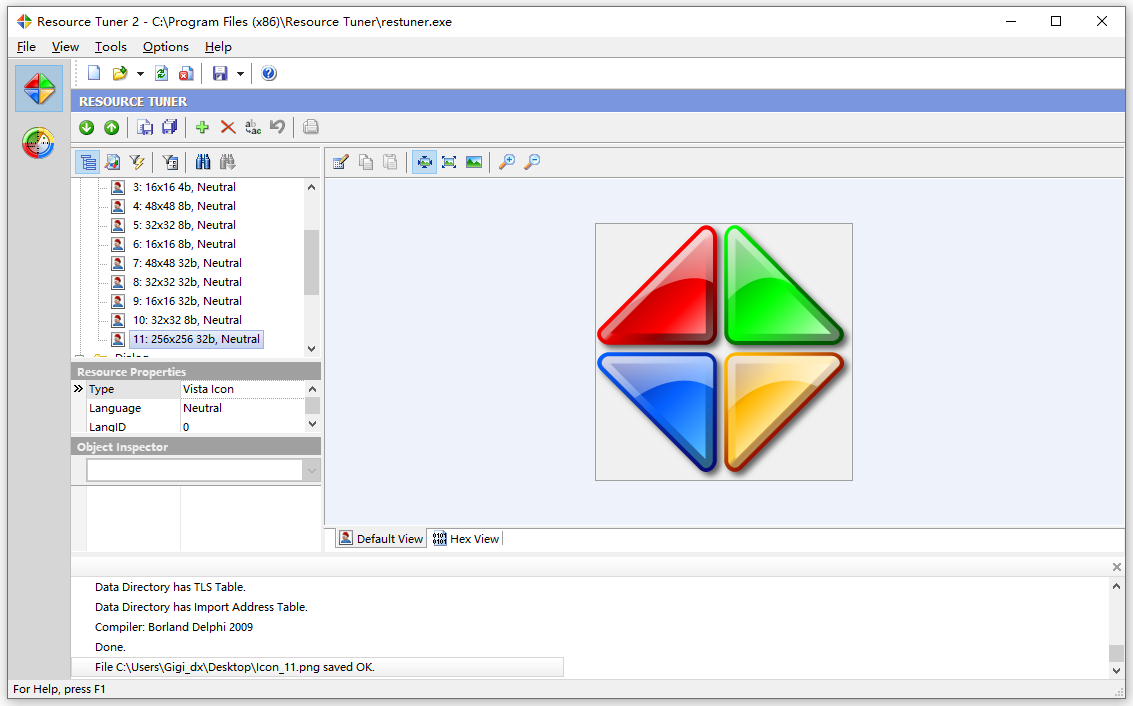Create a new file with the blank page icon
Screen dimensions: 1133x706
94,73
